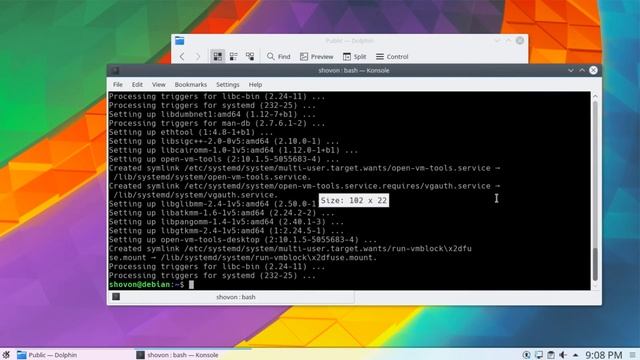Click line 'Setting up ethtool (1:4.8-1+b1)'
This screenshot has width=640, height=360.
click(x=191, y=132)
